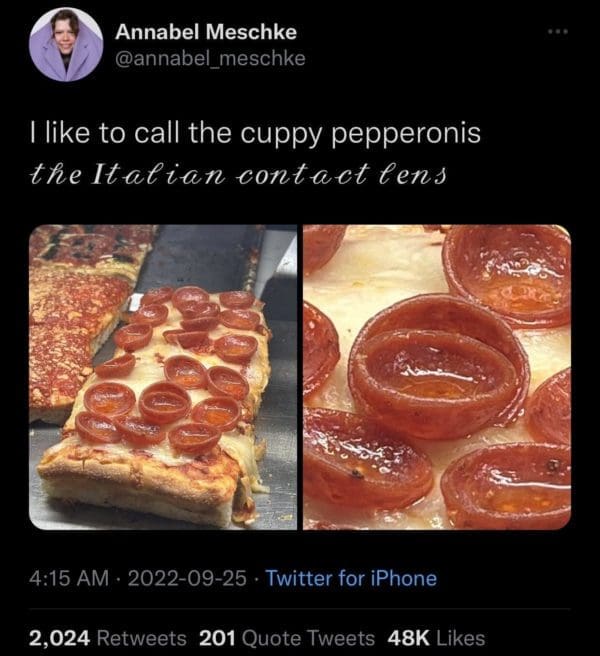
Task: Open Annabel Meschke's profile picture
Action: [66, 45]
